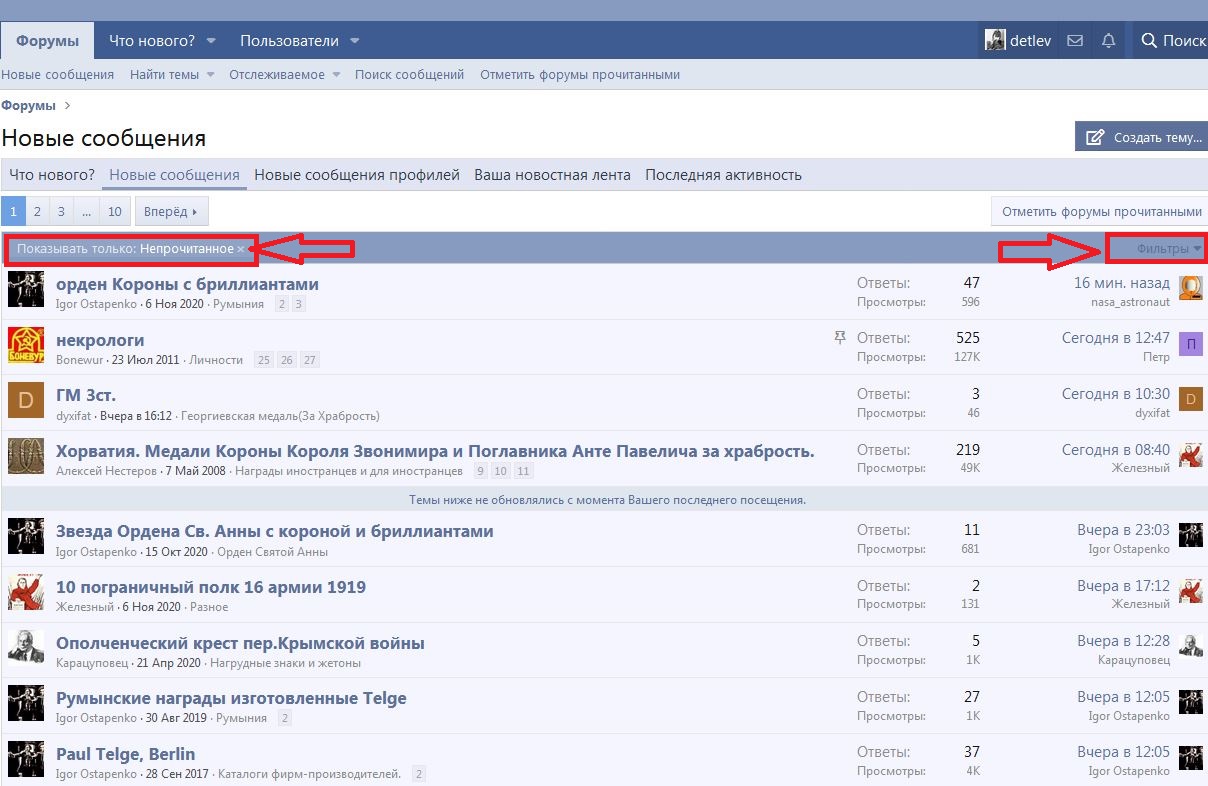This screenshot has width=1208, height=786.
Task: Open thread орден Короны с бриллиантами
Action: pos(187,283)
